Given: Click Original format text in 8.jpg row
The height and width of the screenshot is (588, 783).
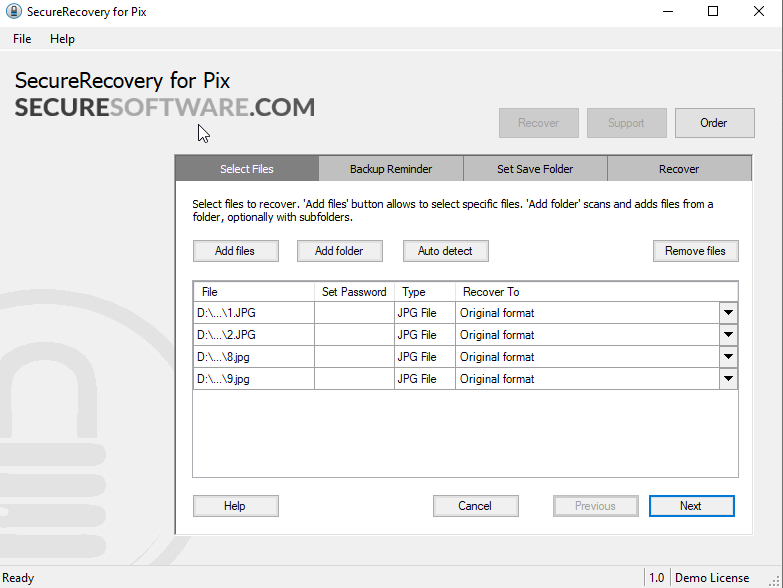Looking at the screenshot, I should click(x=497, y=357).
